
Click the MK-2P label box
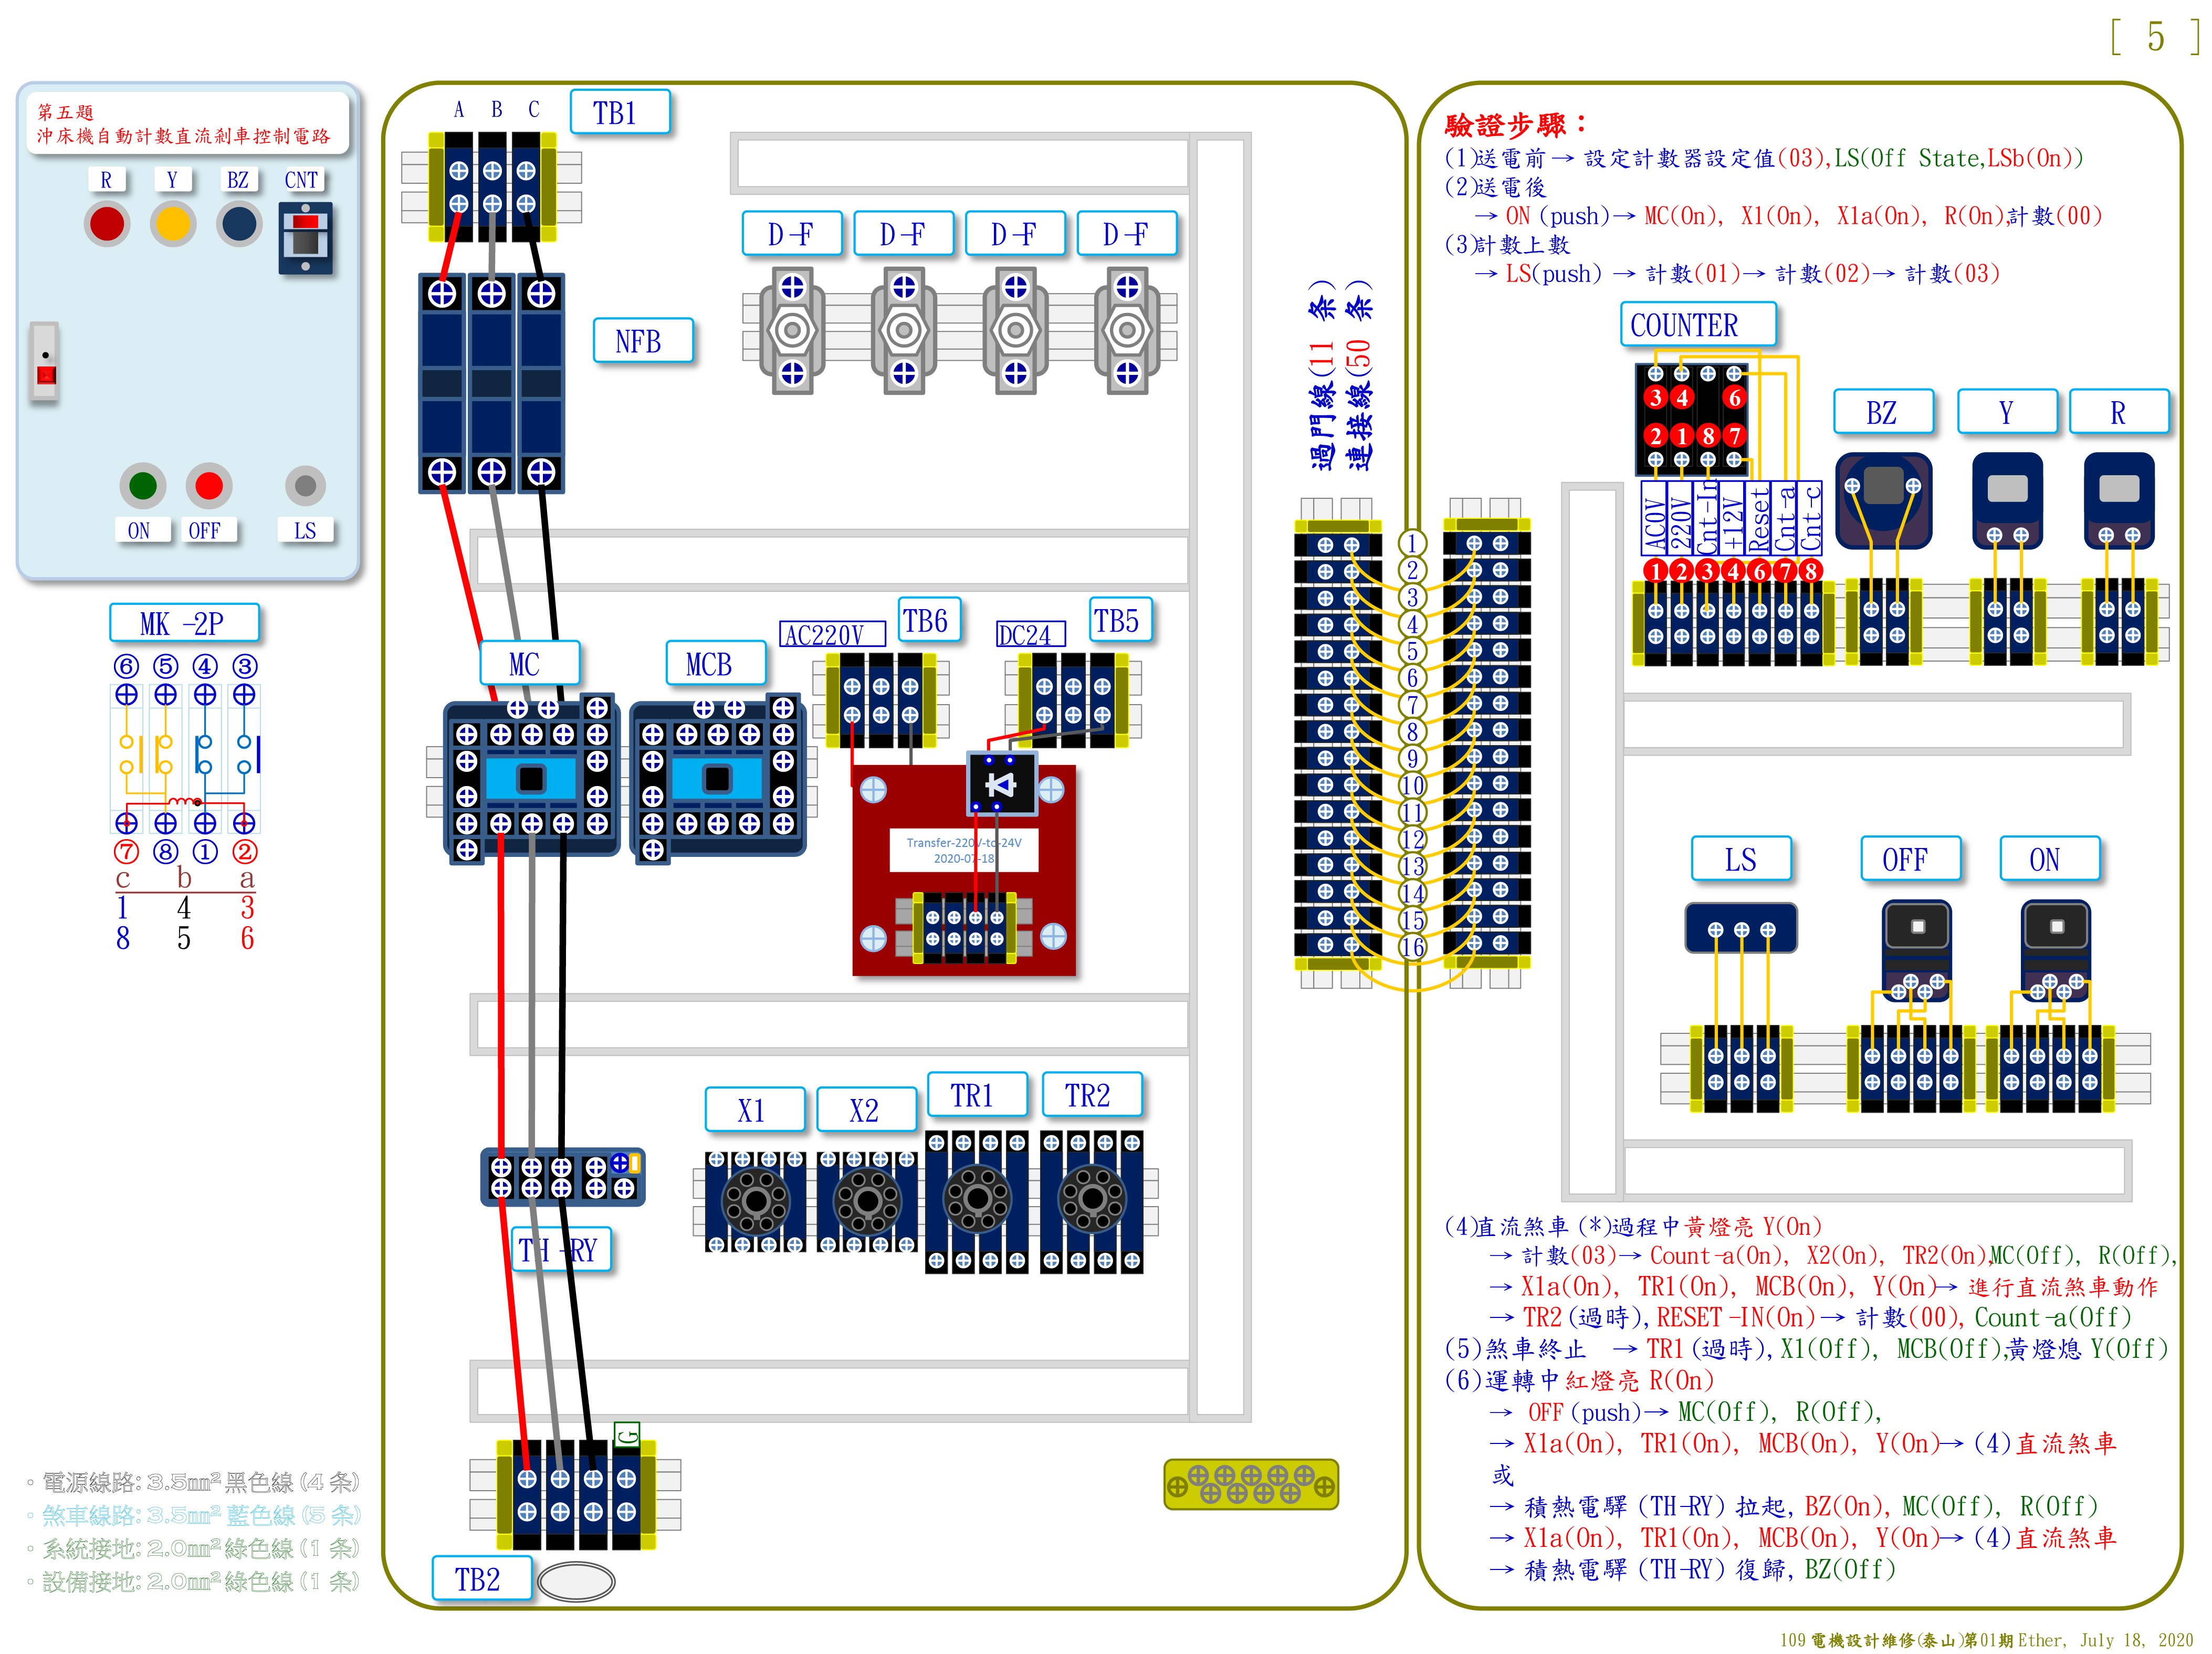tap(184, 623)
